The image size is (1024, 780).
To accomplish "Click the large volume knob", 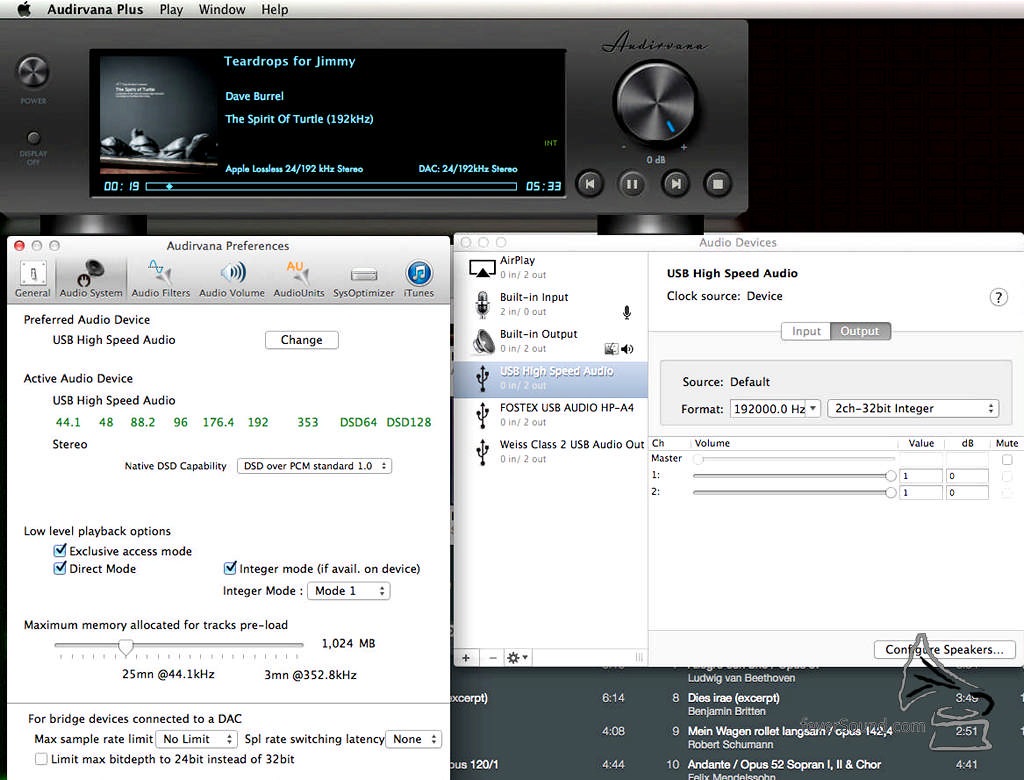I will coord(655,103).
